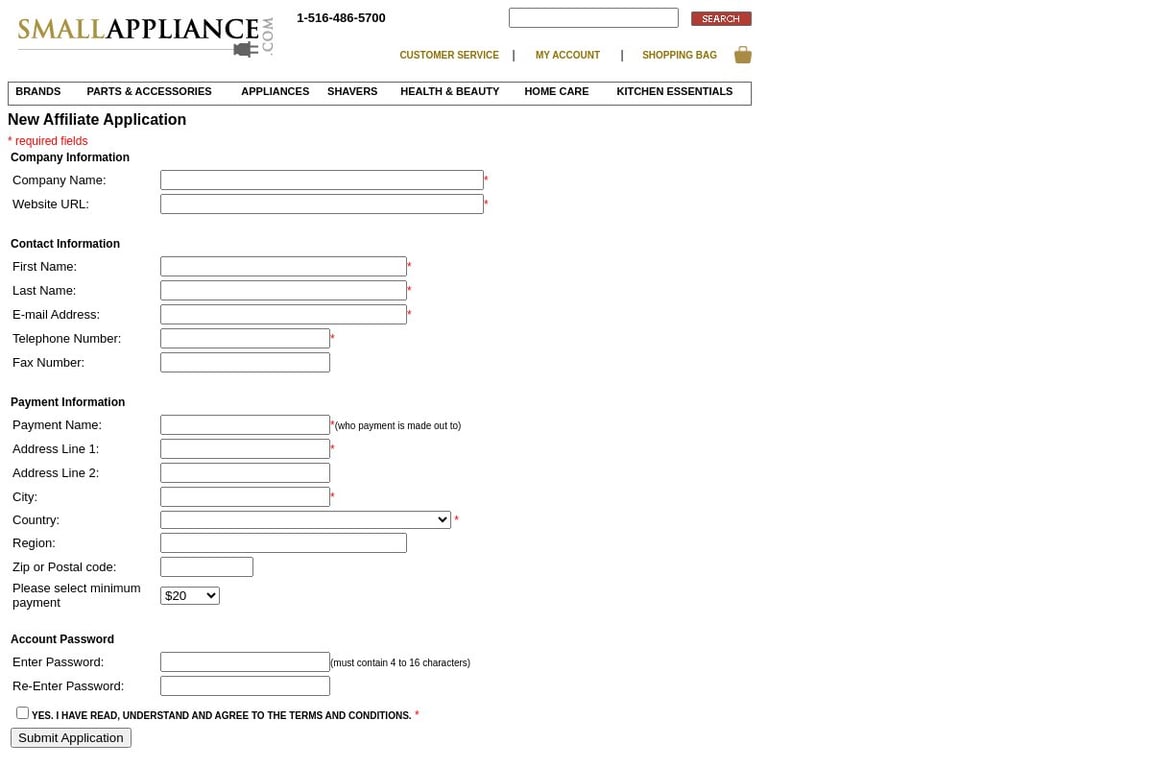Open the minimum payment $20 dropdown
Image resolution: width=1152 pixels, height=768 pixels.
pyautogui.click(x=190, y=595)
